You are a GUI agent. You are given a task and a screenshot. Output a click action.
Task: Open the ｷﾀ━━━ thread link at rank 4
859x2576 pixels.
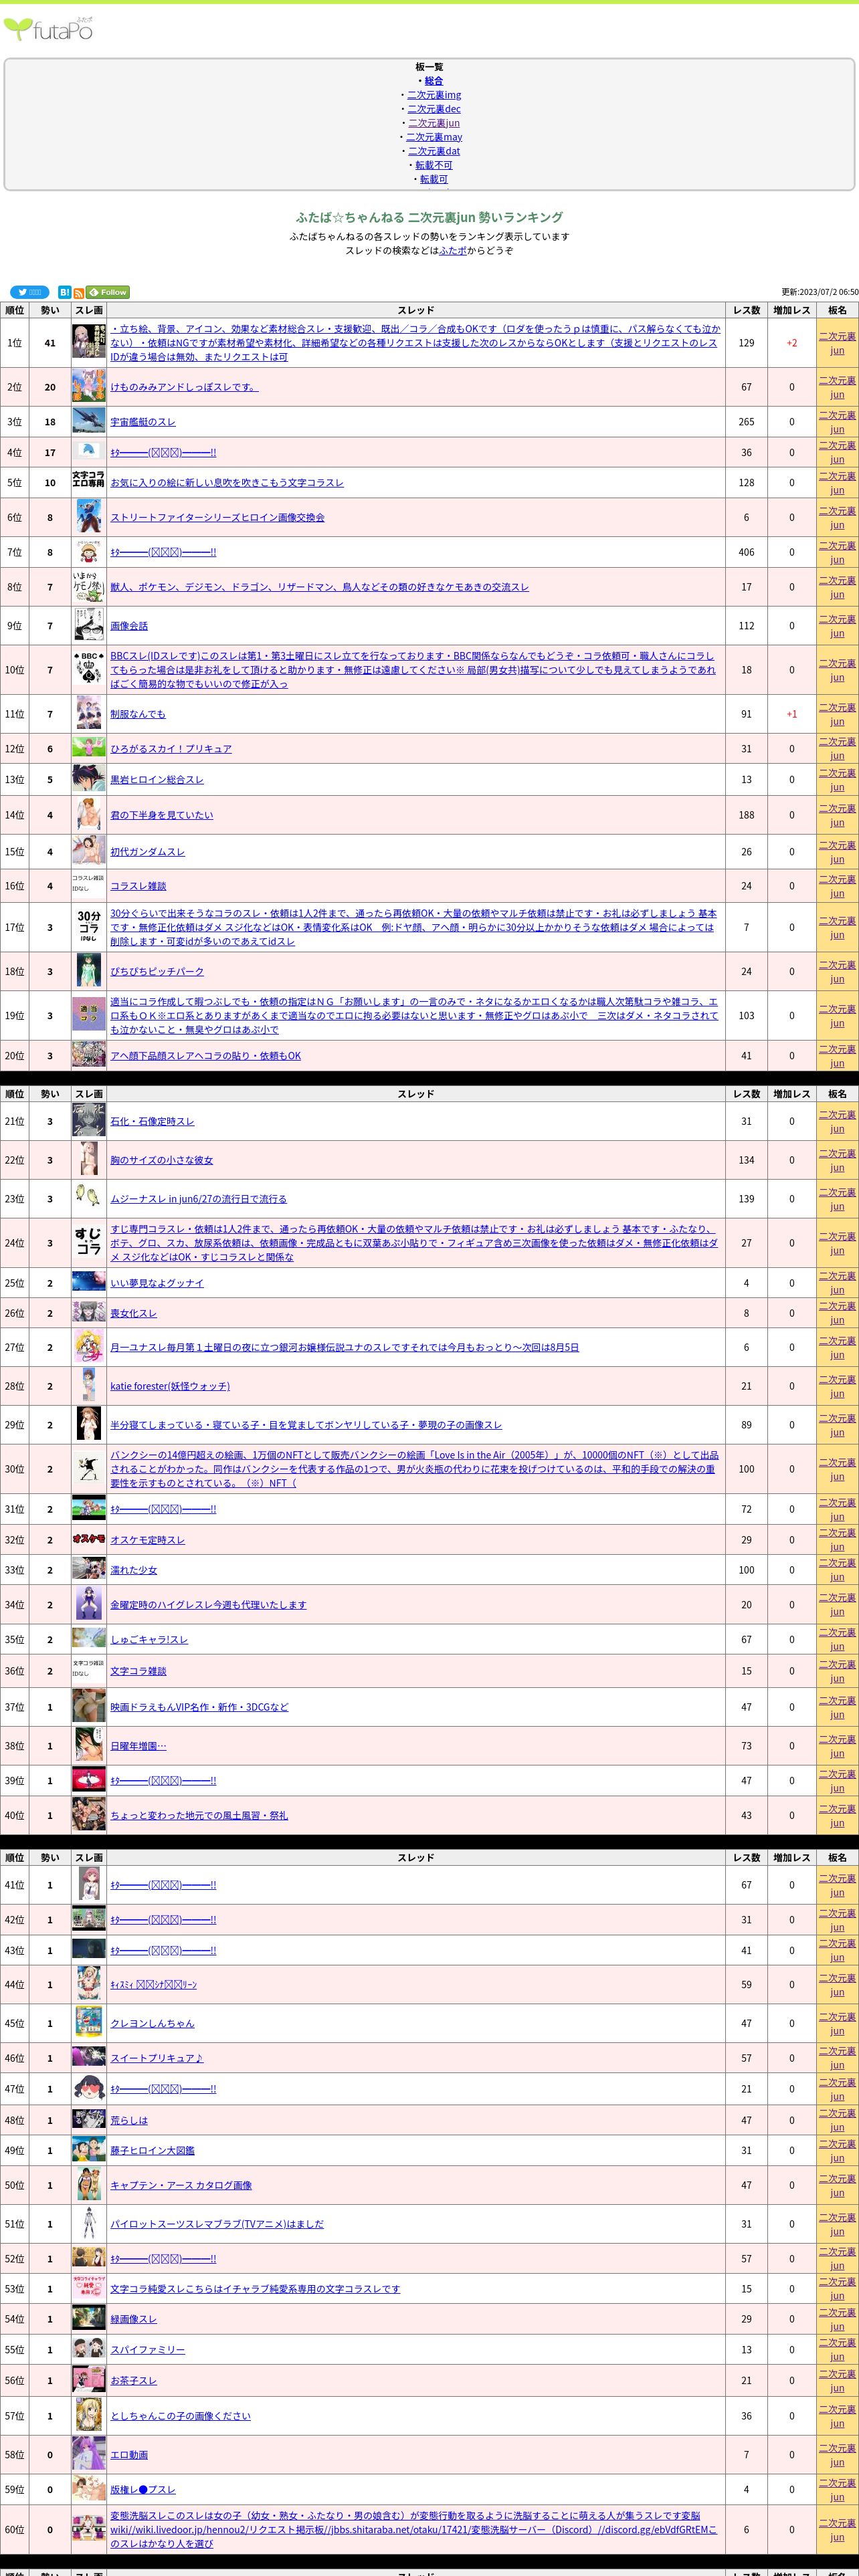[x=163, y=452]
